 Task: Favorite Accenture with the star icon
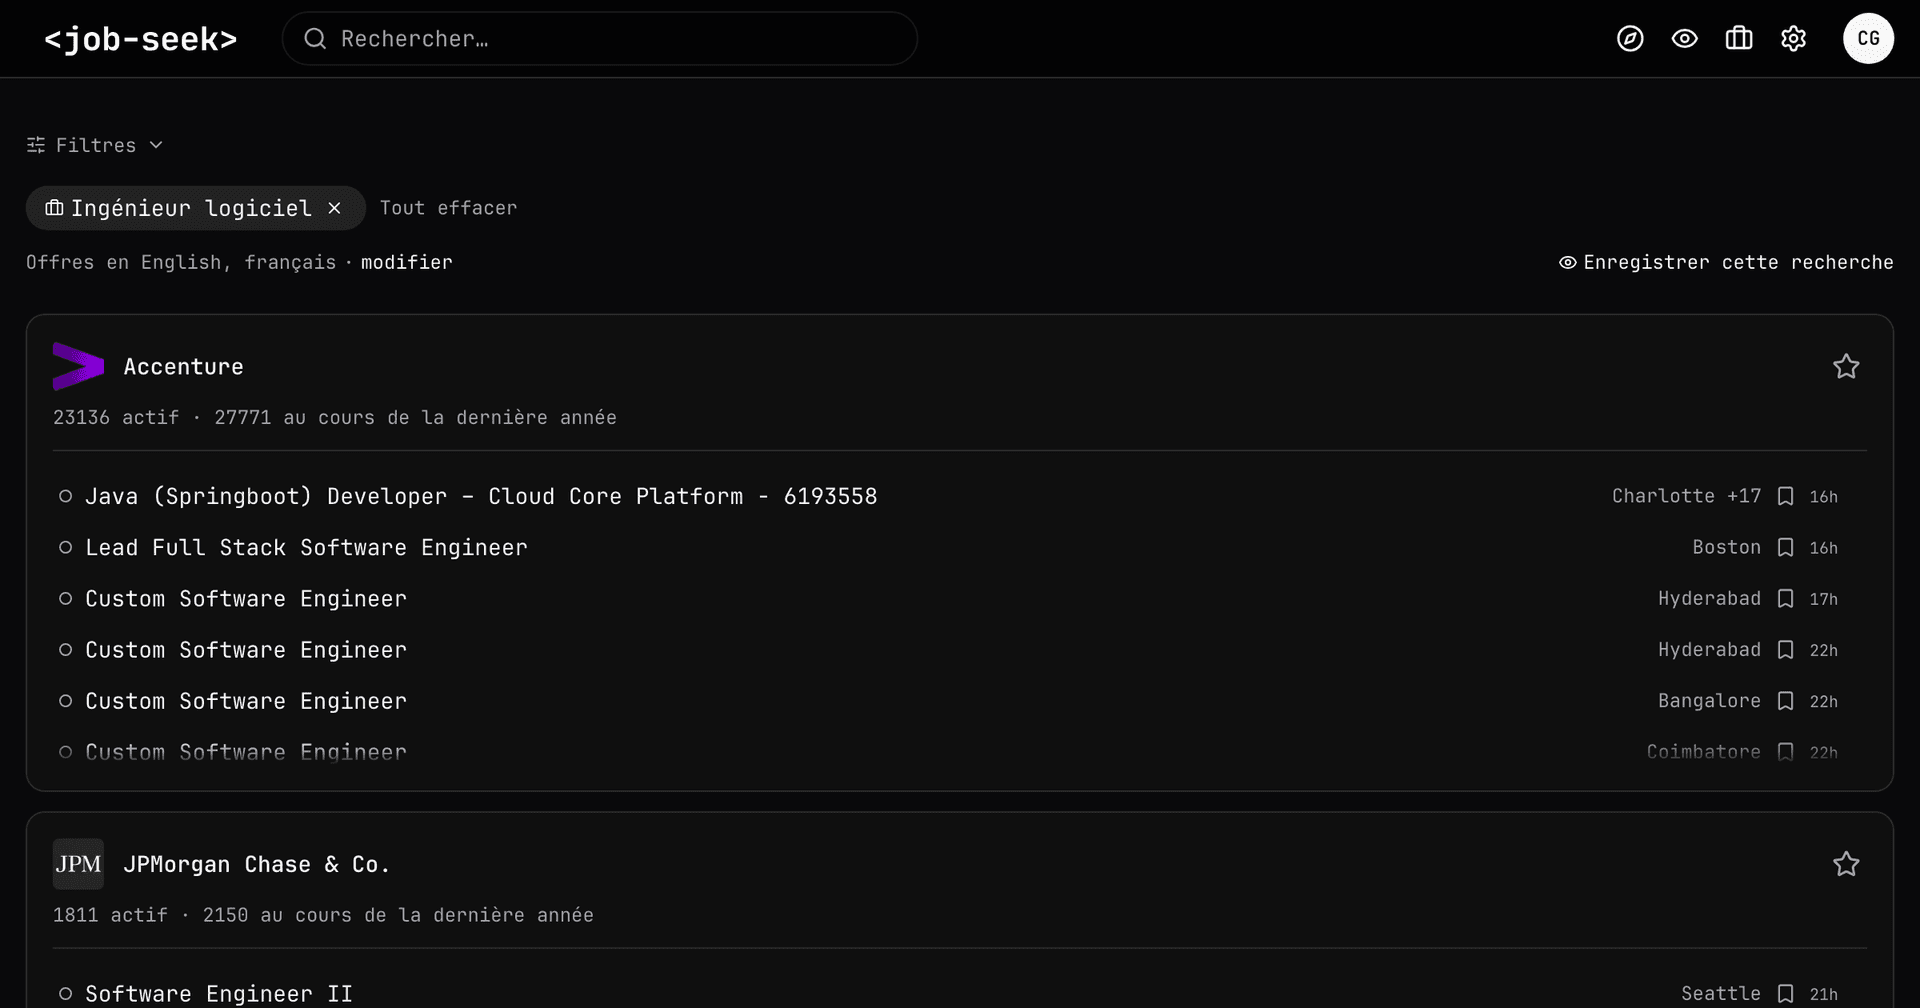click(1846, 367)
